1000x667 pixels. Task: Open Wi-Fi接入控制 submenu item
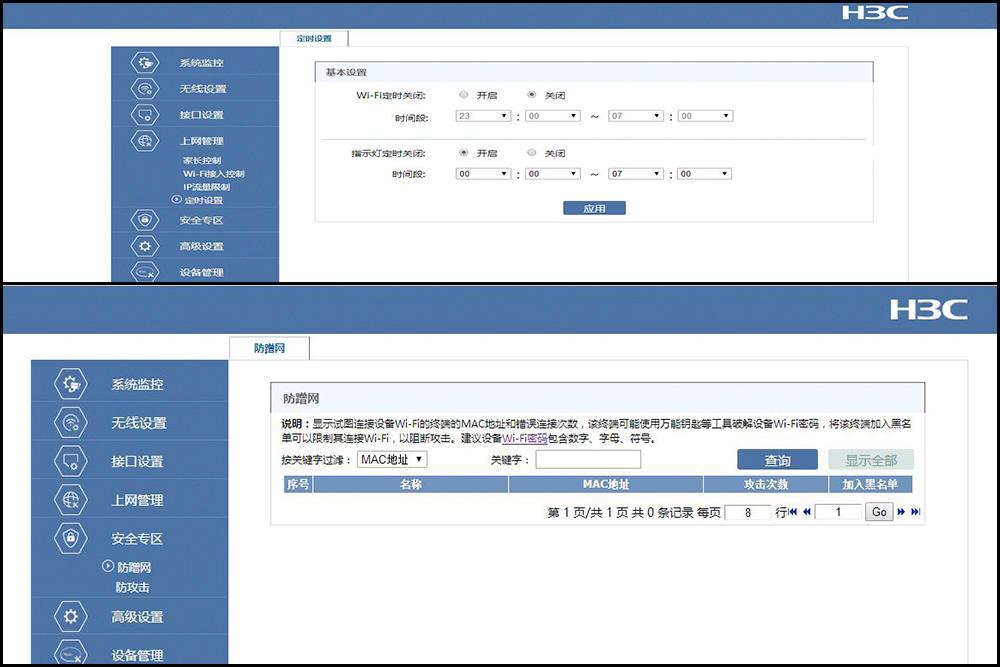point(214,173)
